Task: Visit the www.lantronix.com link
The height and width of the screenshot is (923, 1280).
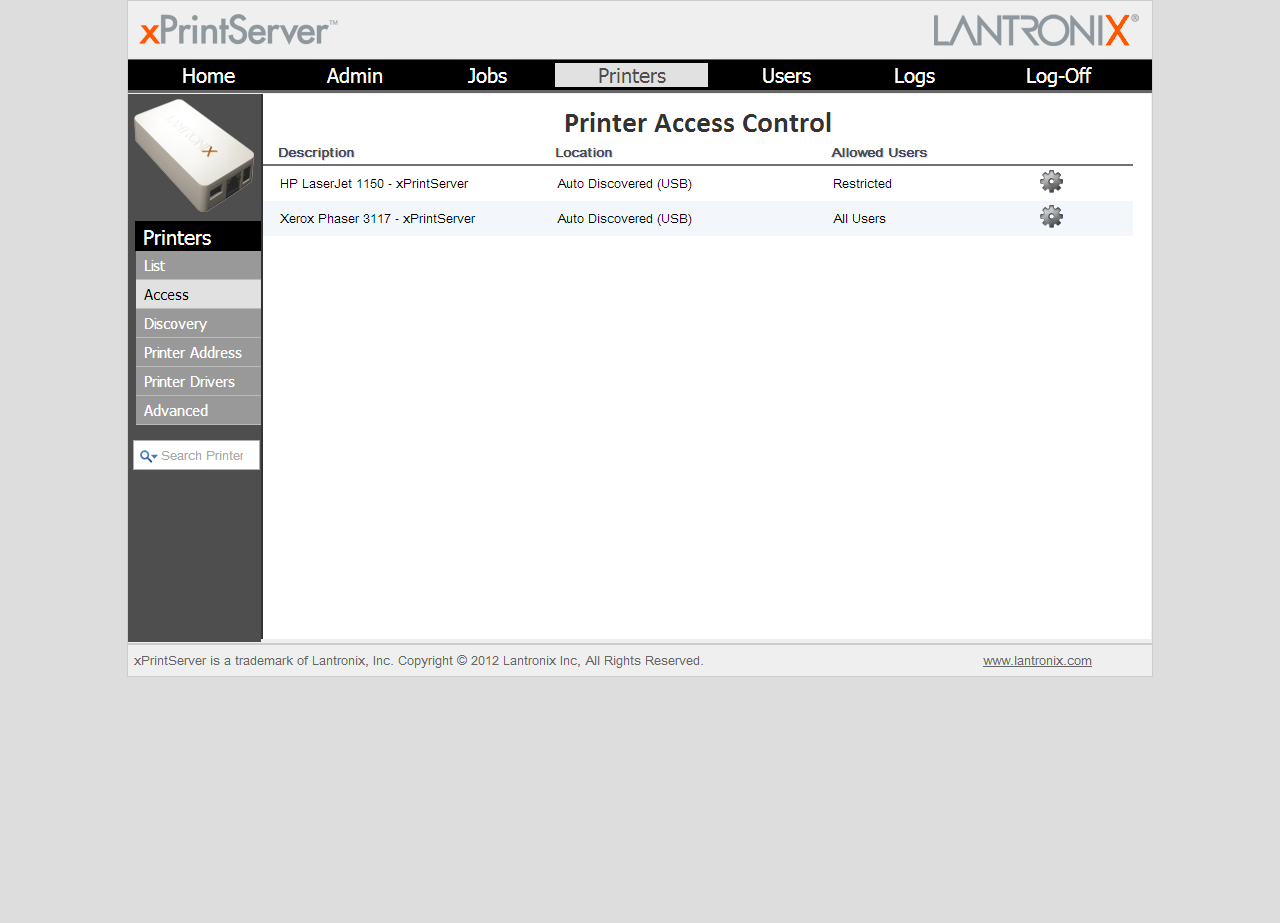Action: (x=1037, y=661)
